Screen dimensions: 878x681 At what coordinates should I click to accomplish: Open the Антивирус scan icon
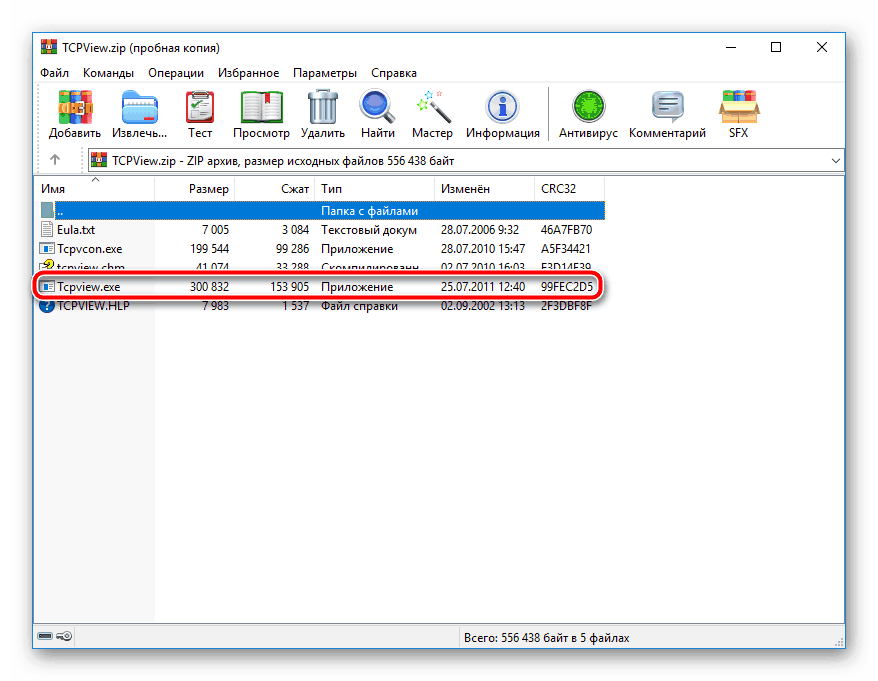588,106
